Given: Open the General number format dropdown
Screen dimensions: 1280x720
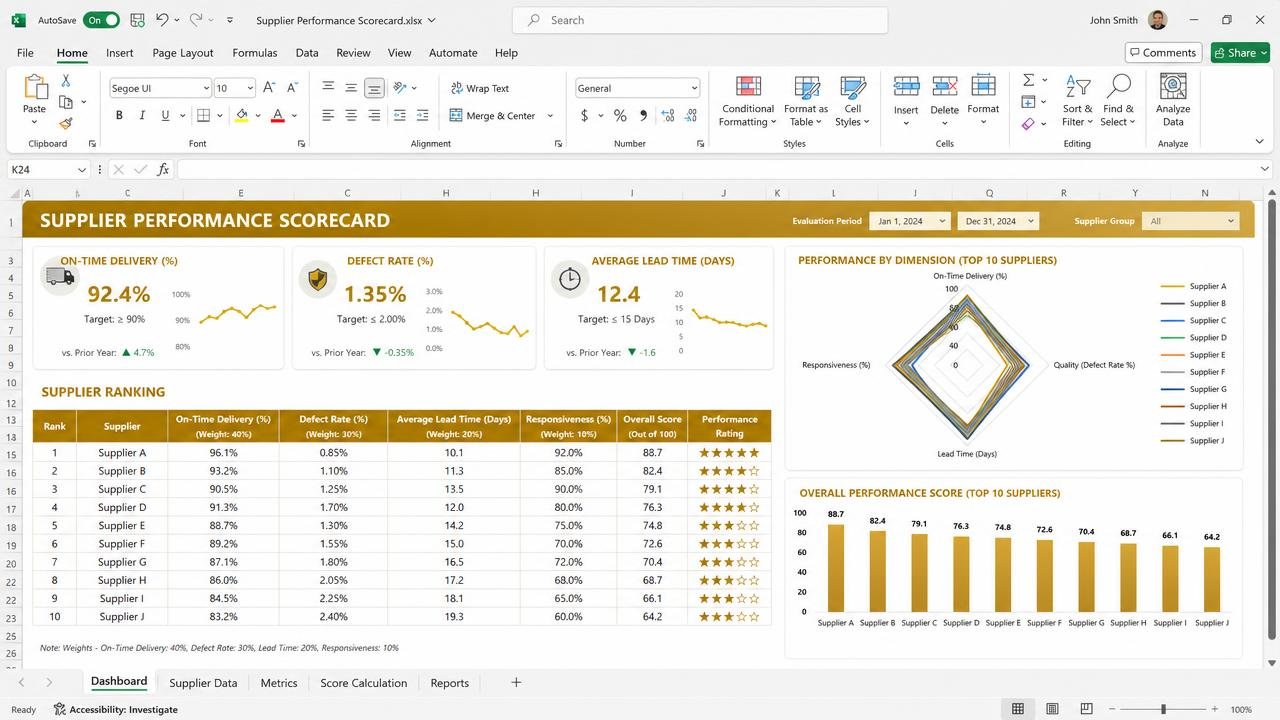Looking at the screenshot, I should coord(694,88).
